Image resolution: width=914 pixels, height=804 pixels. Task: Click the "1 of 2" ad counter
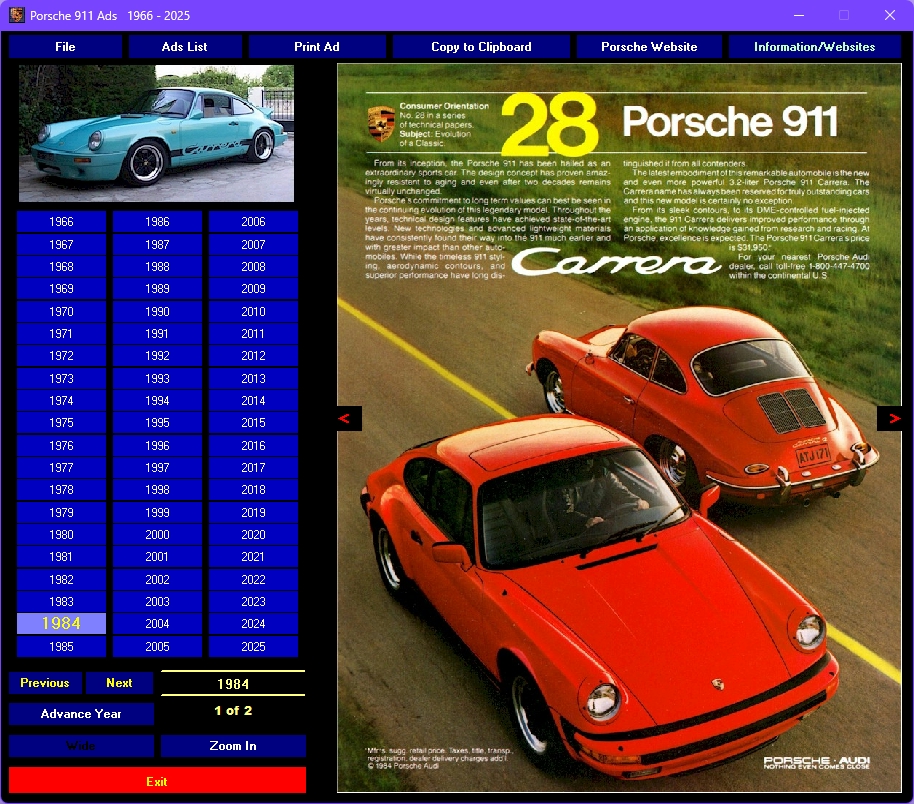(x=233, y=710)
